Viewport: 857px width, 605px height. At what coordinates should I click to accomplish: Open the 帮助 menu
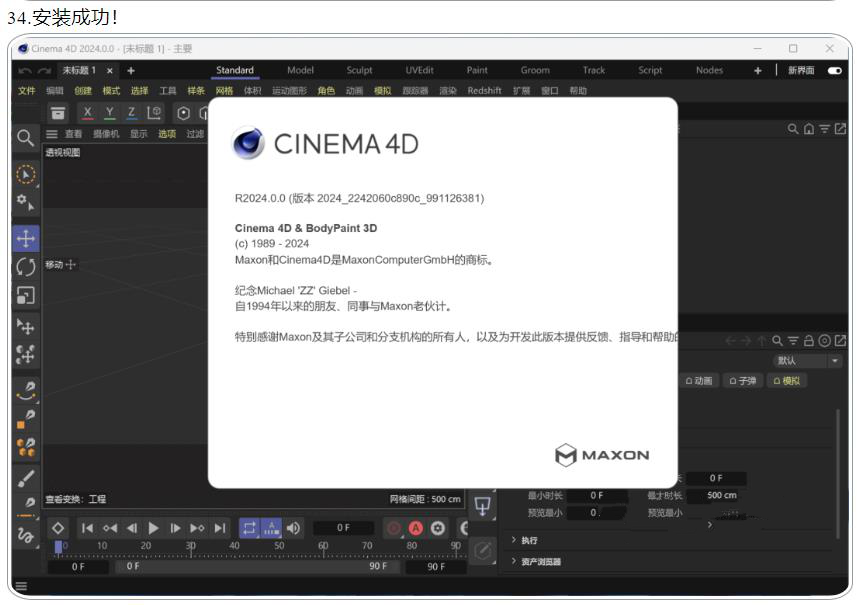pos(578,91)
